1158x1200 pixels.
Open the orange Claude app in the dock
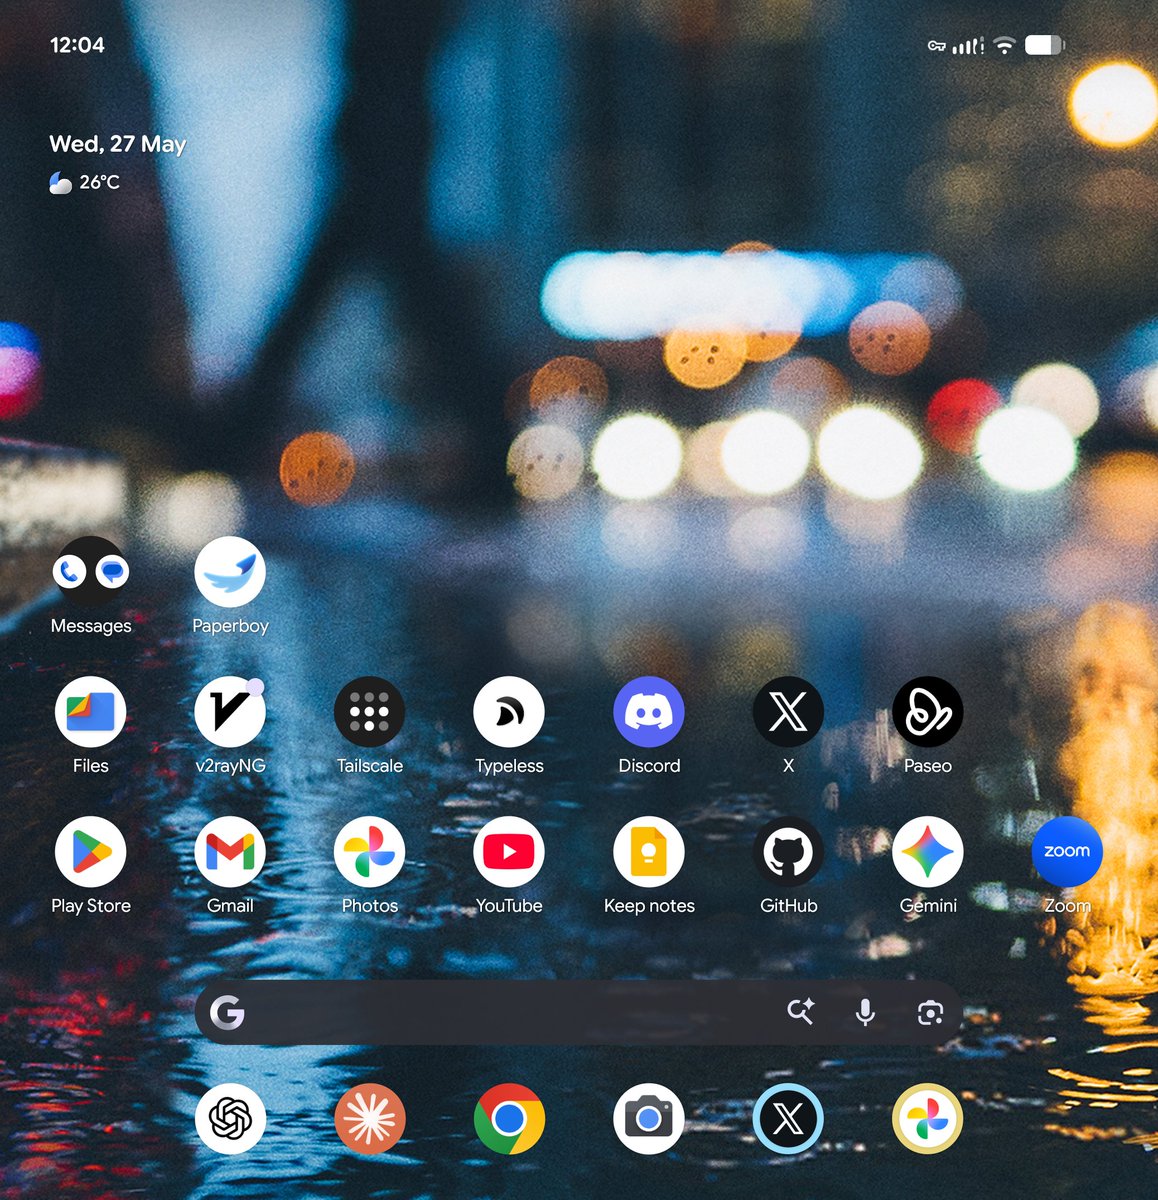tap(370, 1118)
